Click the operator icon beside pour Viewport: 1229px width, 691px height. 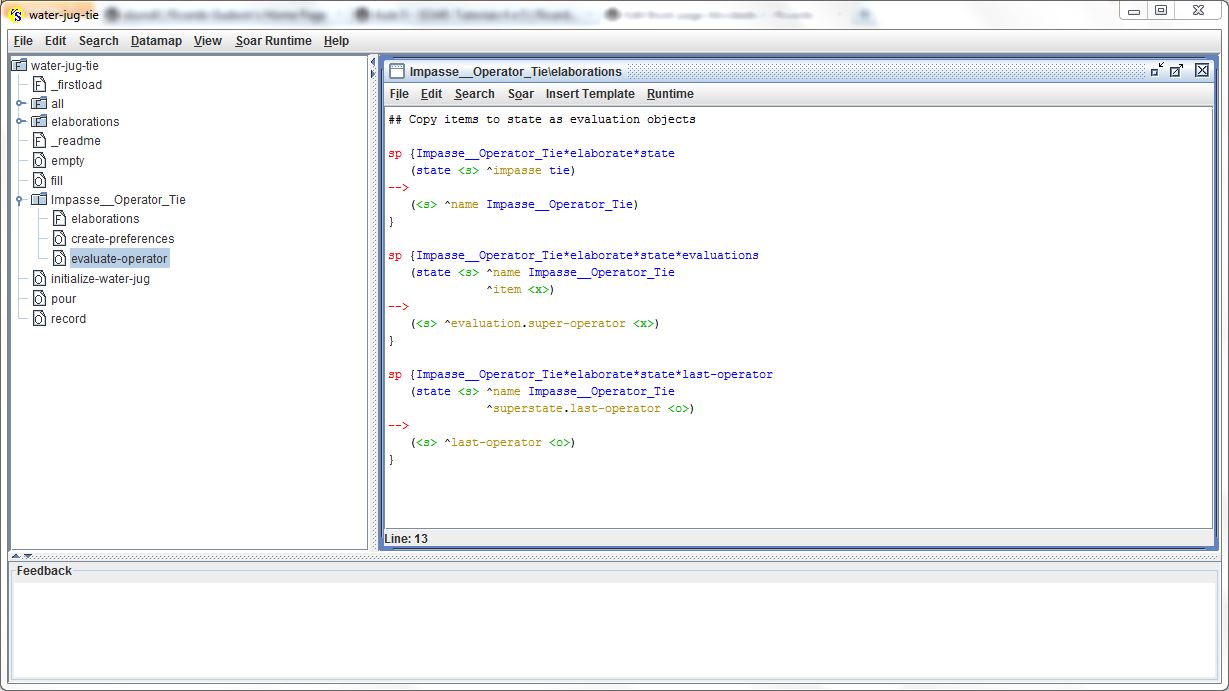pyautogui.click(x=39, y=299)
